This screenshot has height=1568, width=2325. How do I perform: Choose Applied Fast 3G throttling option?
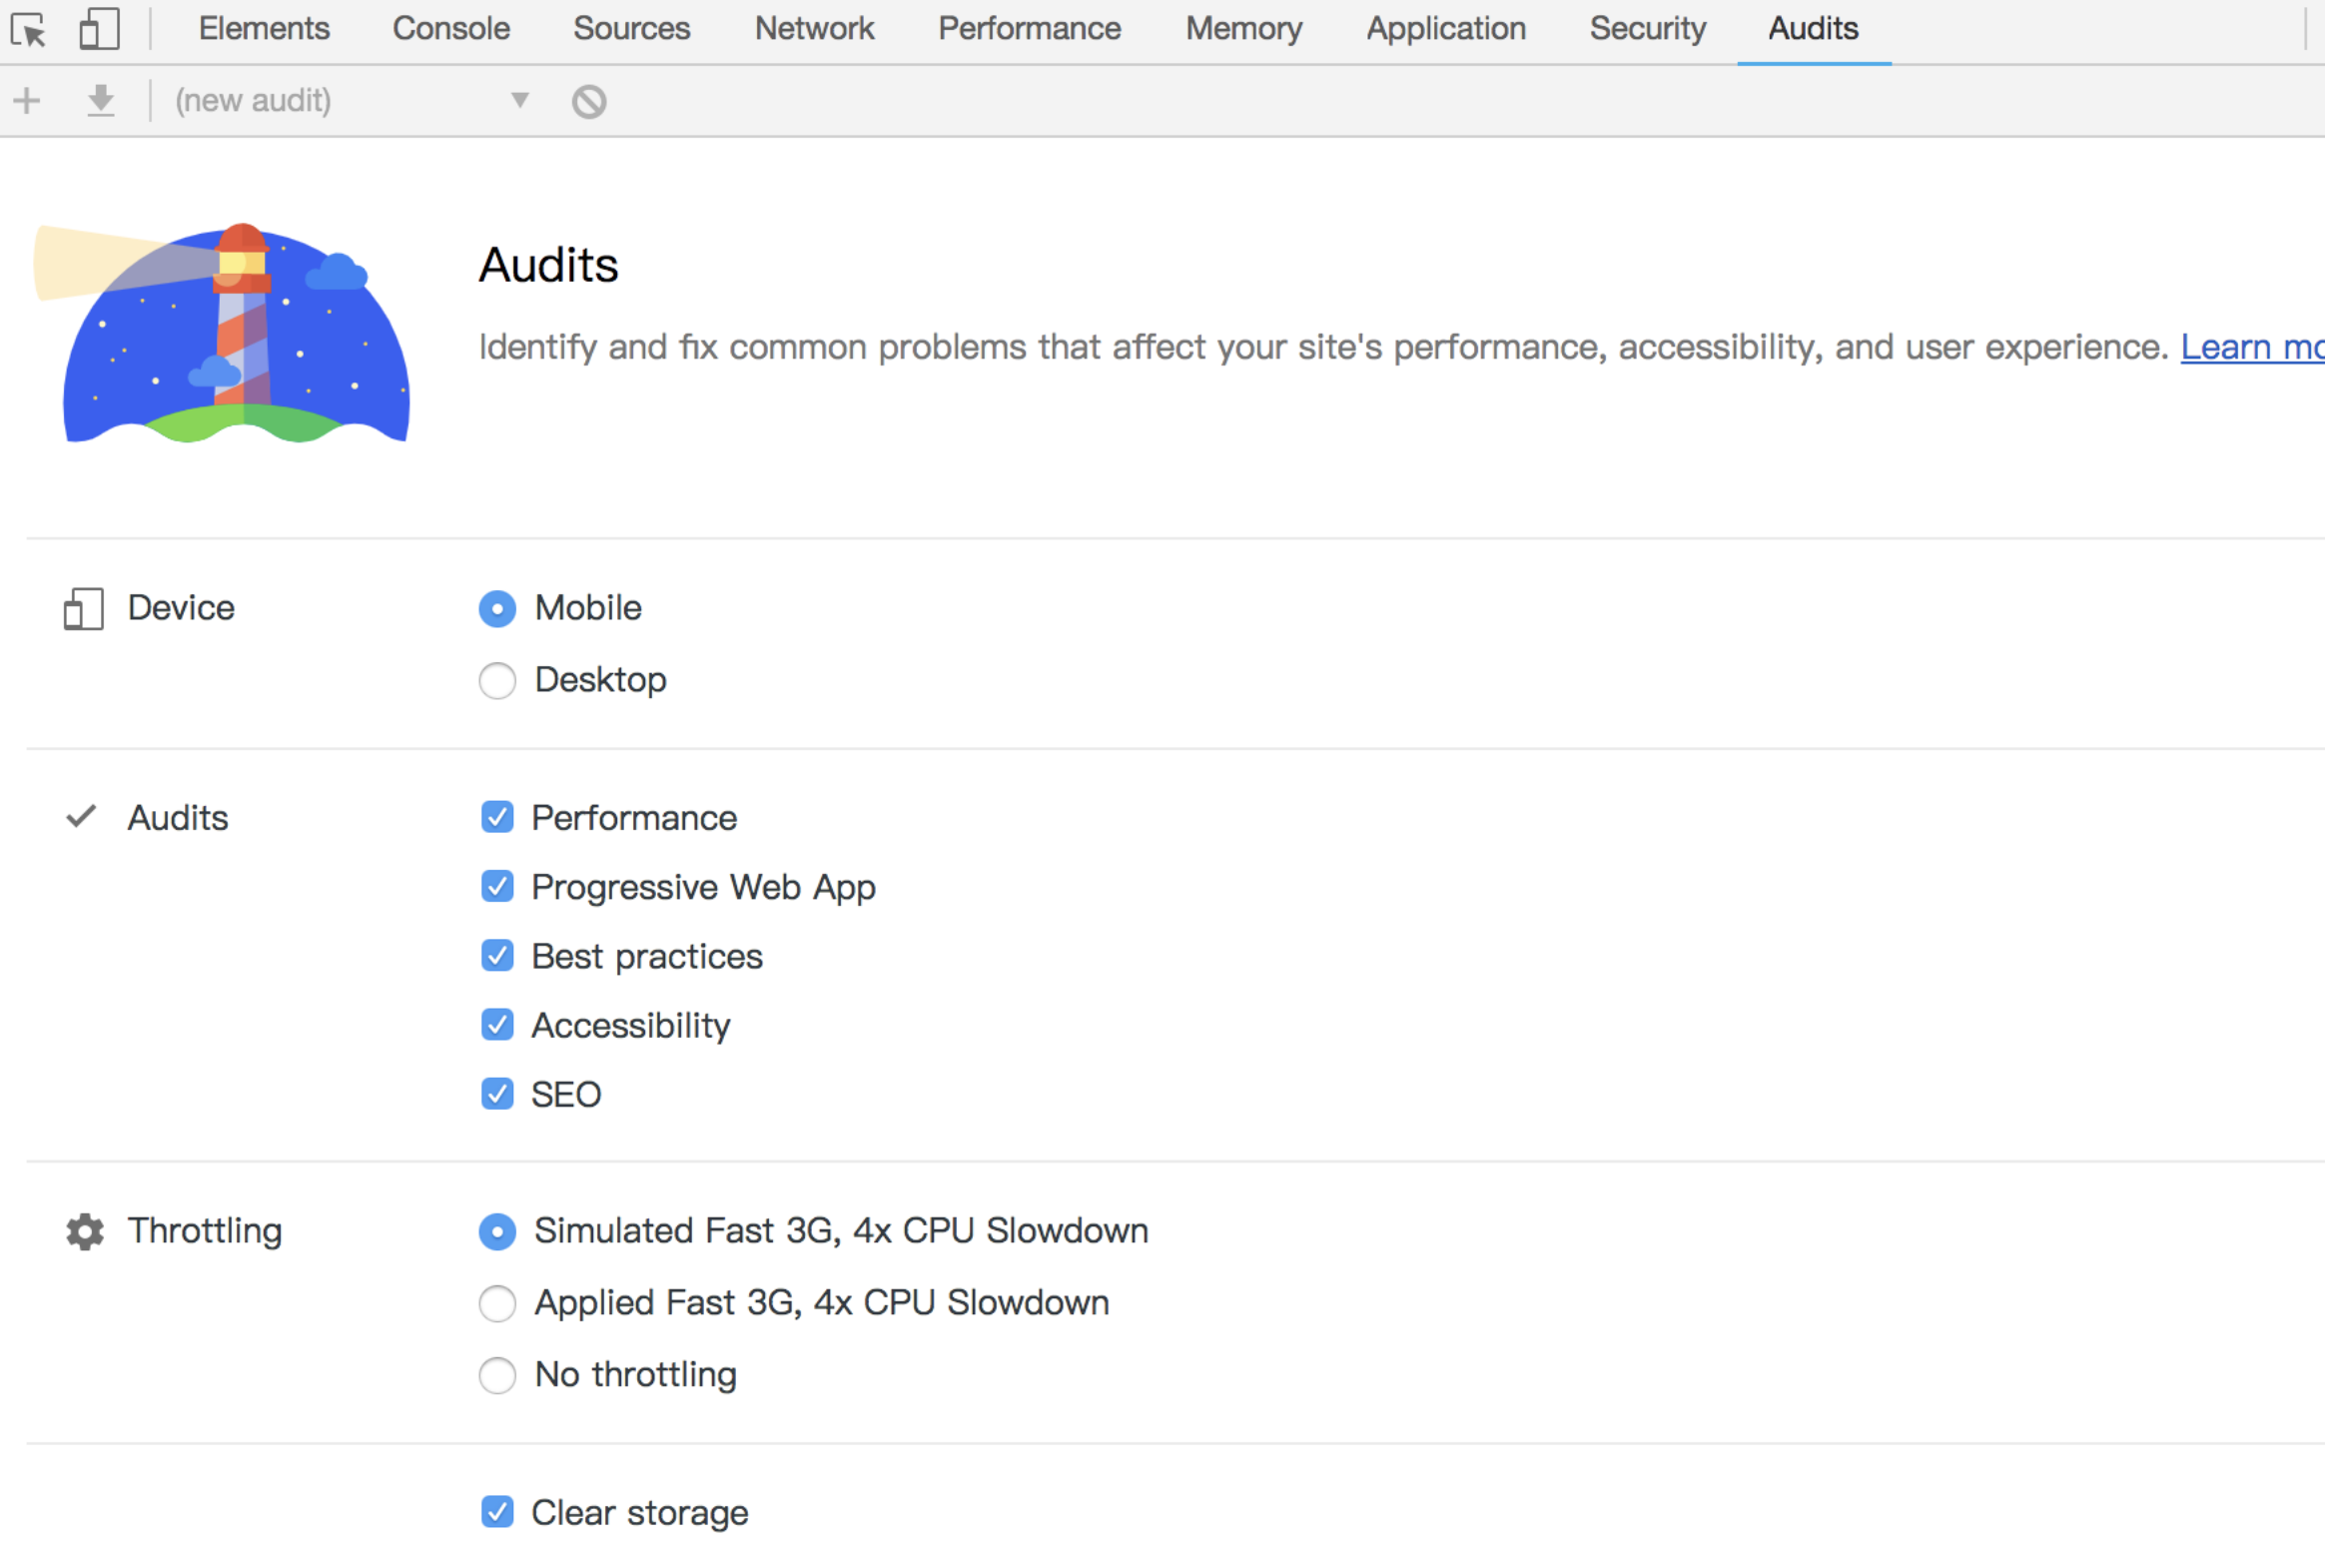(497, 1304)
